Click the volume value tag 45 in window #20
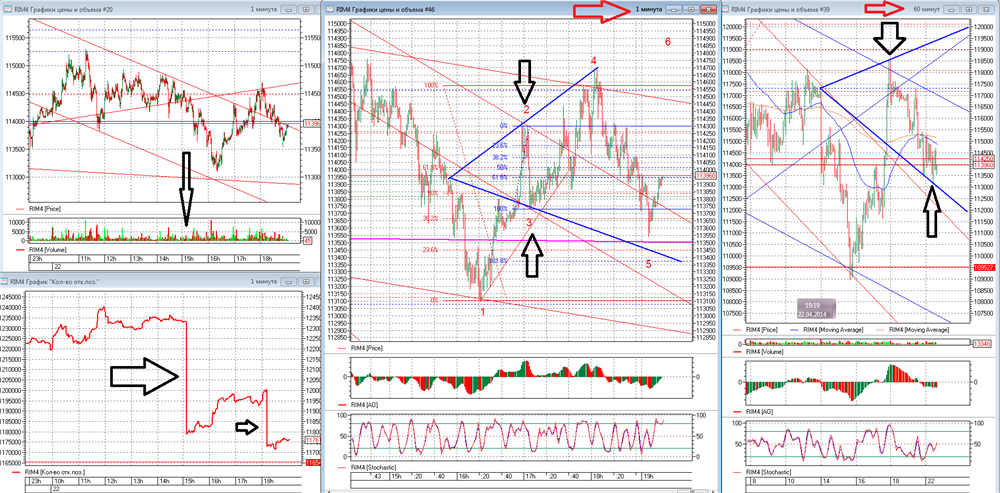Screen dimensions: 1000x493 307,241
